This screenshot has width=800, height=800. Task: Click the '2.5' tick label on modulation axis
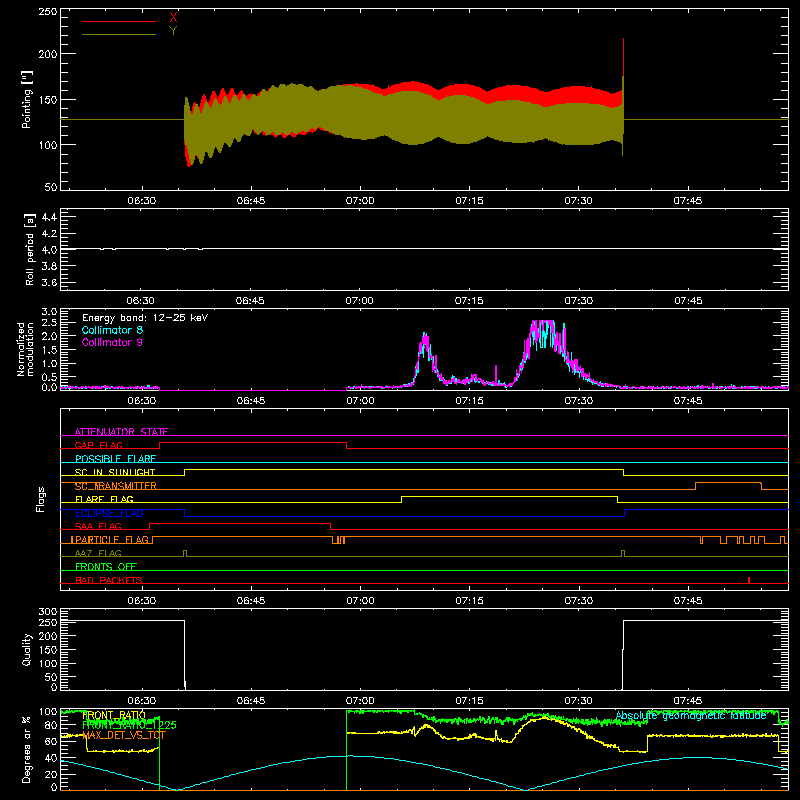(x=49, y=323)
